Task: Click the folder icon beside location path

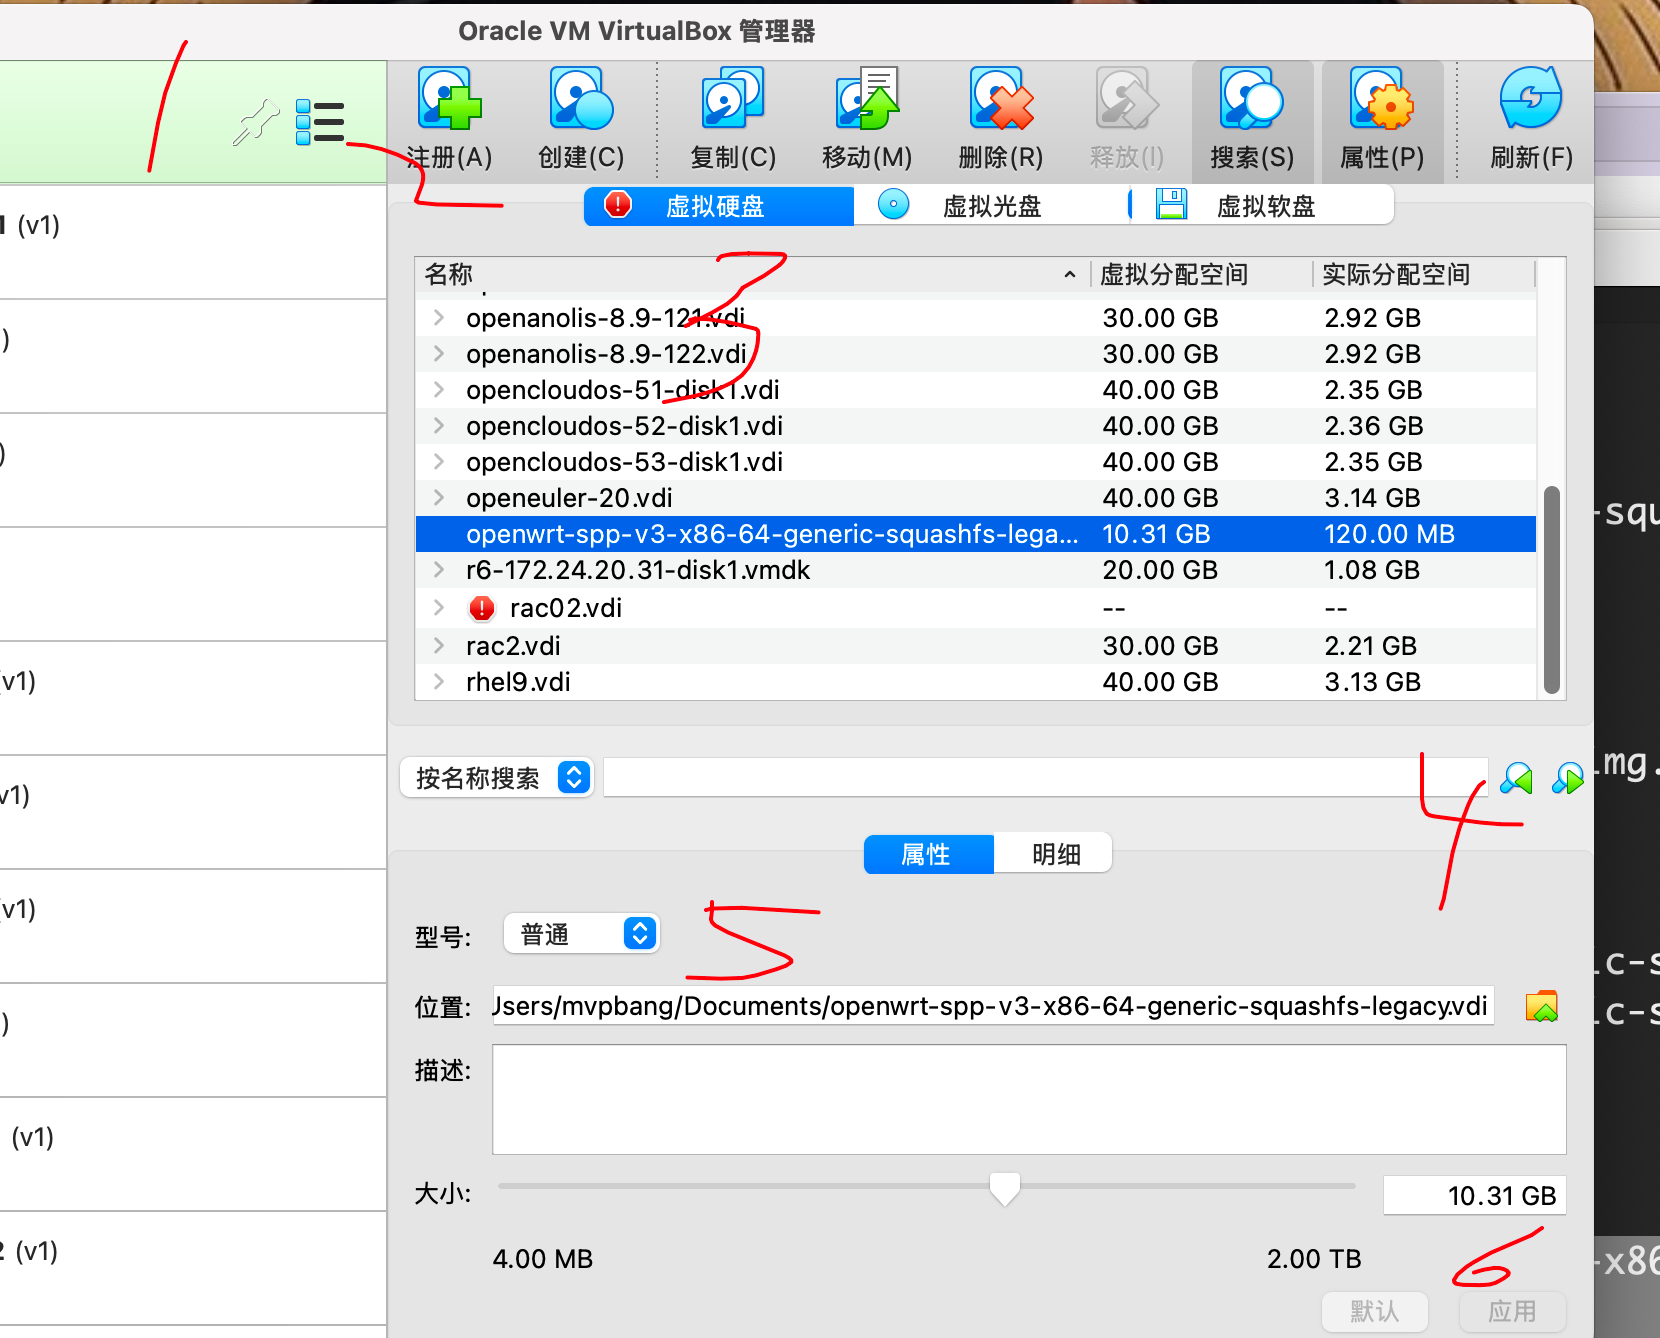Action: coord(1541,1007)
